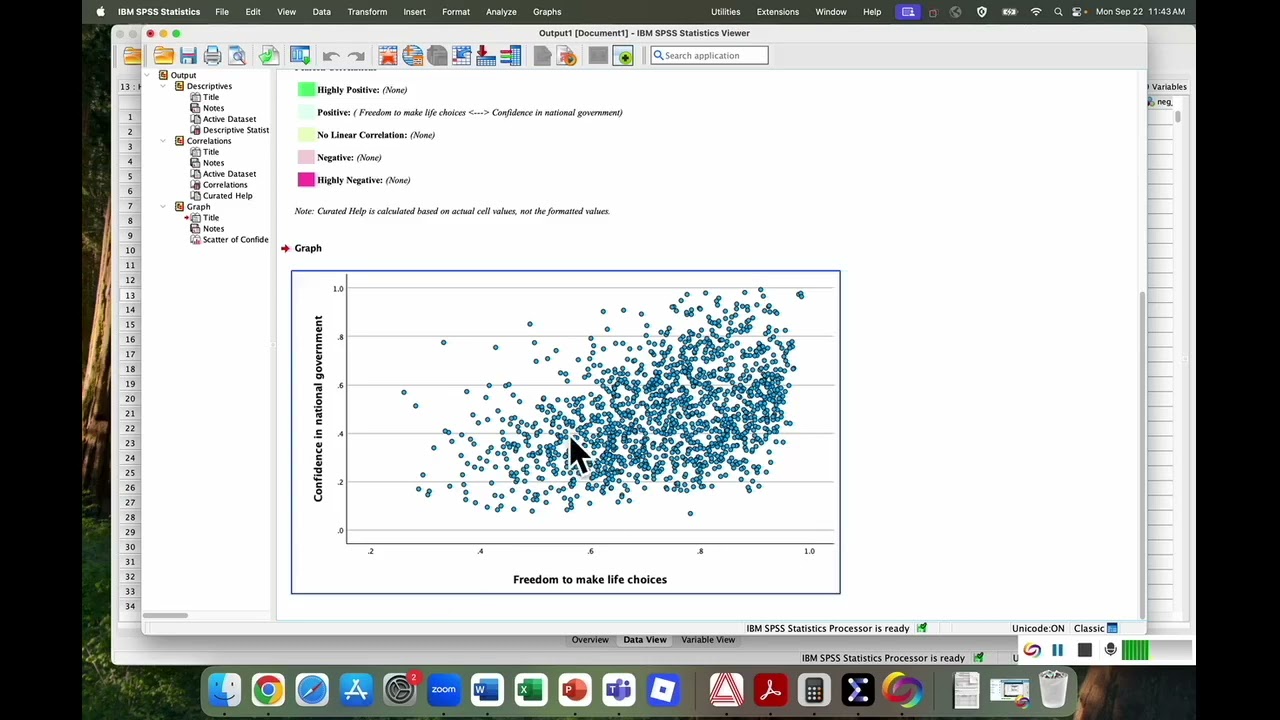1280x720 pixels.
Task: Collapse the Graph outline branch
Action: pos(164,207)
